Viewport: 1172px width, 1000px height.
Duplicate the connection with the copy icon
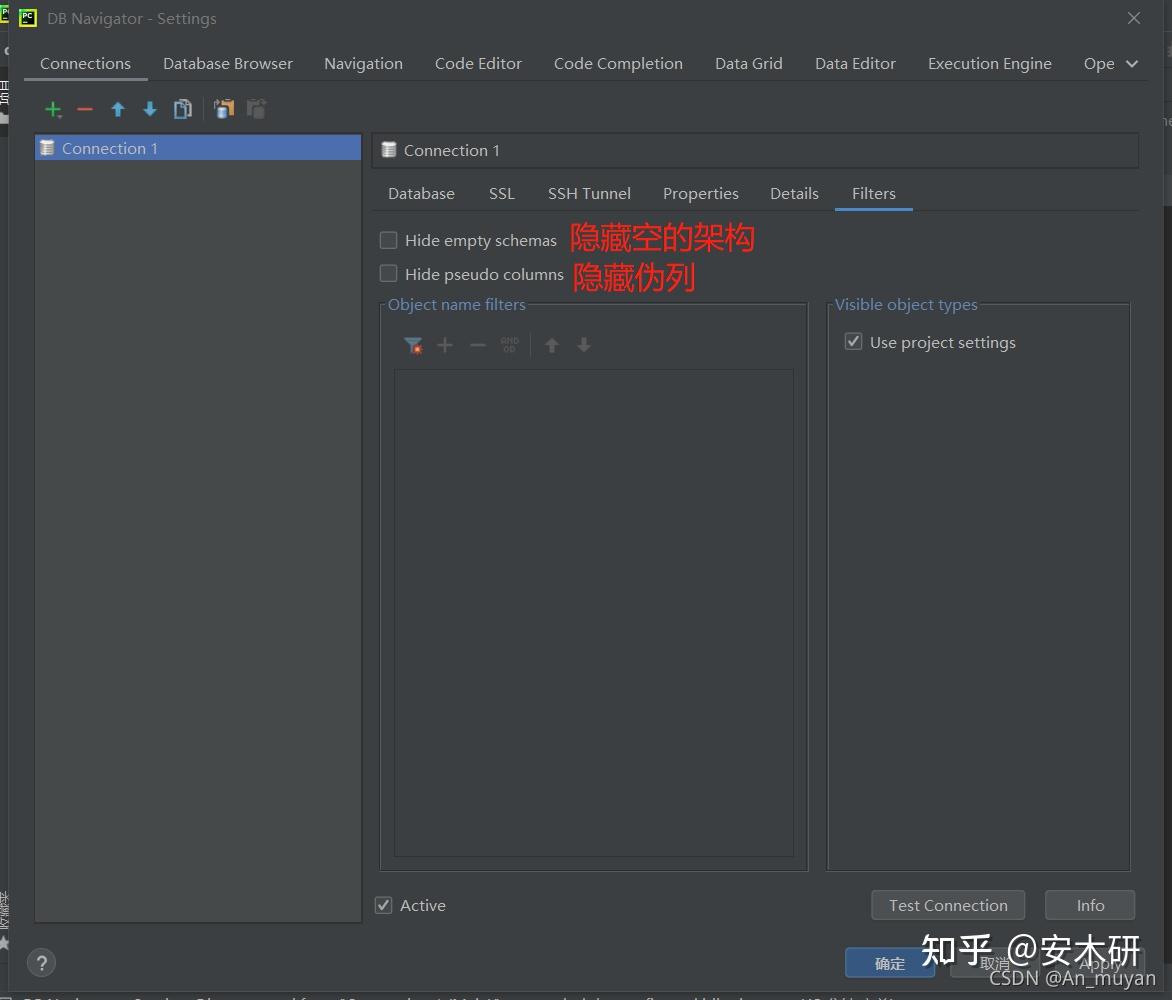click(182, 110)
